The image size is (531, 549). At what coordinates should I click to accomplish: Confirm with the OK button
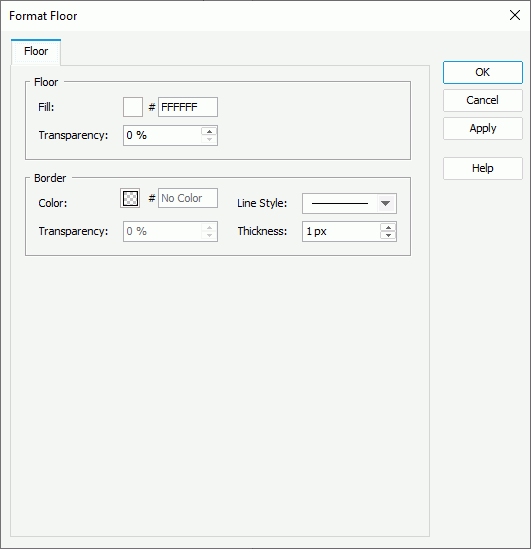pos(483,72)
